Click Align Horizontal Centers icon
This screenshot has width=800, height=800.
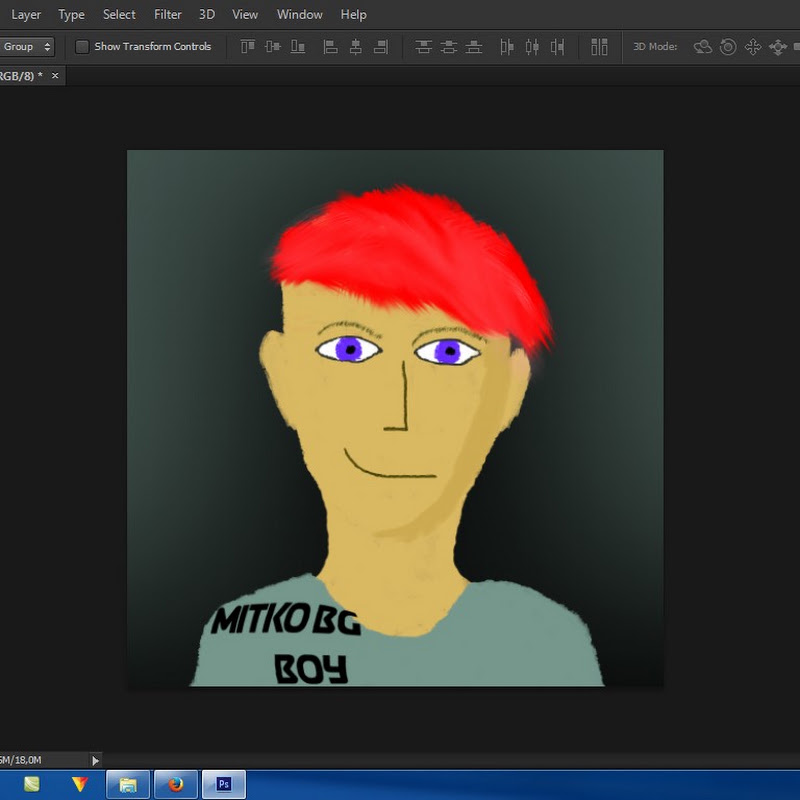click(356, 47)
